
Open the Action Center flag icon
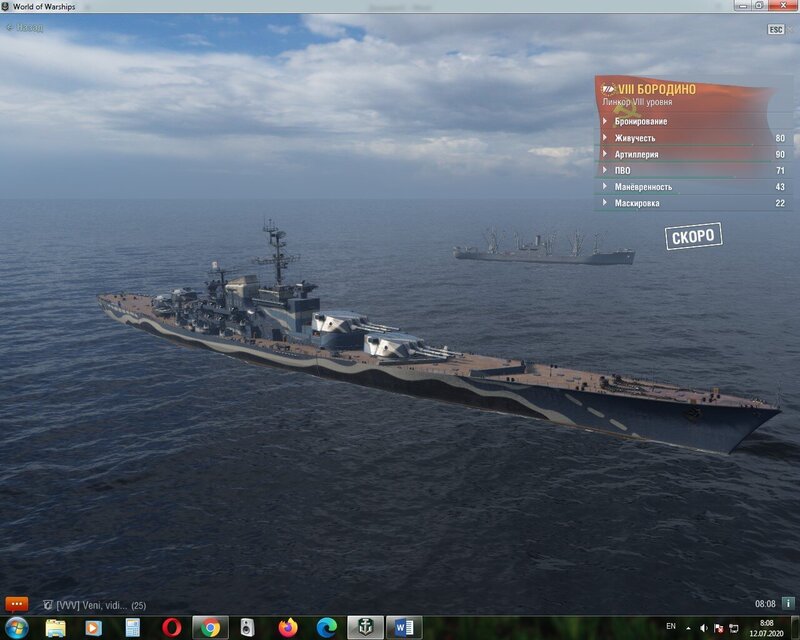point(718,628)
